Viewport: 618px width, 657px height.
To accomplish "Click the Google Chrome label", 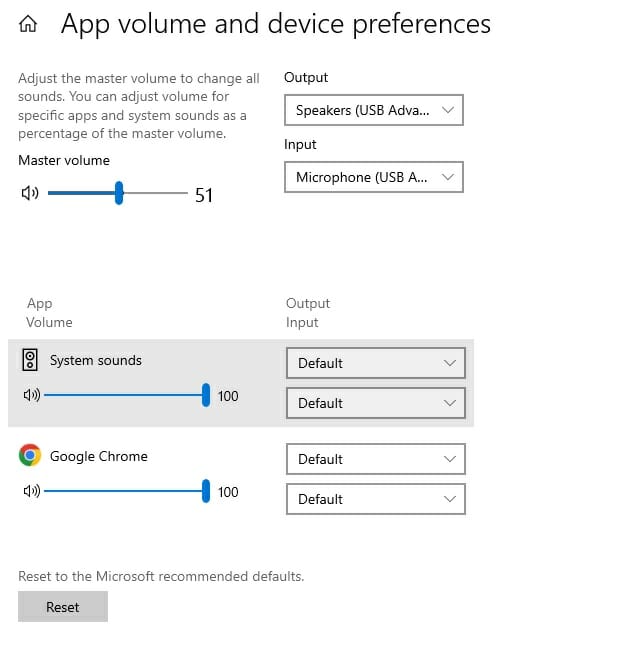I will (99, 456).
